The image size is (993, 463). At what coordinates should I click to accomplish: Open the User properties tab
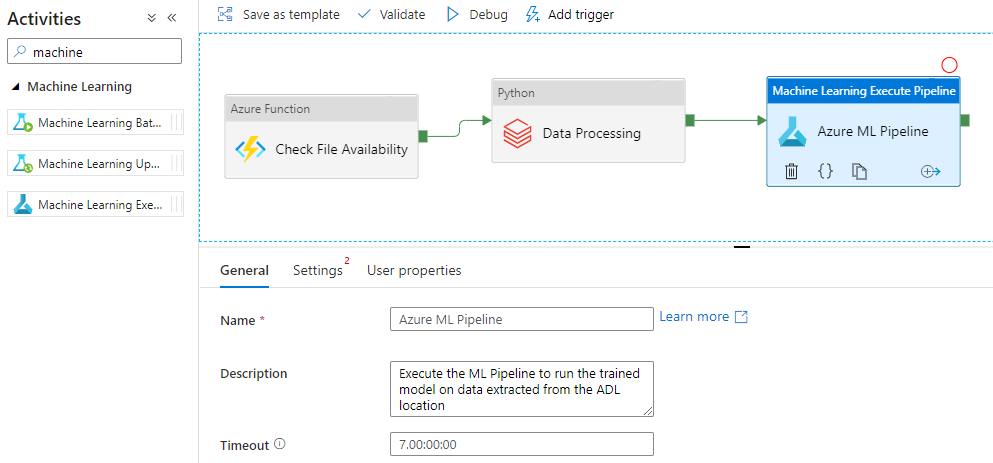(x=414, y=270)
